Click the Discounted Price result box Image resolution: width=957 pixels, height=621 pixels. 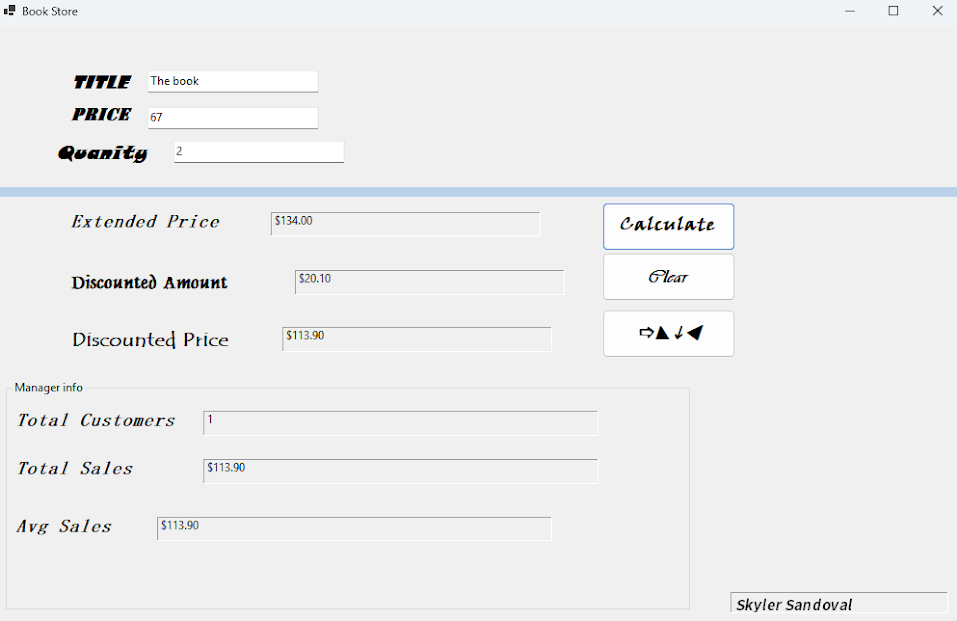(416, 339)
